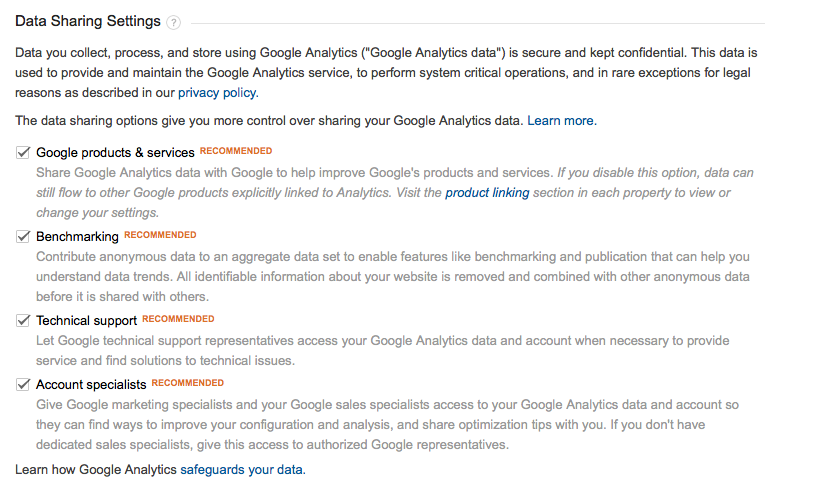Follow the Learn more link

(x=562, y=121)
